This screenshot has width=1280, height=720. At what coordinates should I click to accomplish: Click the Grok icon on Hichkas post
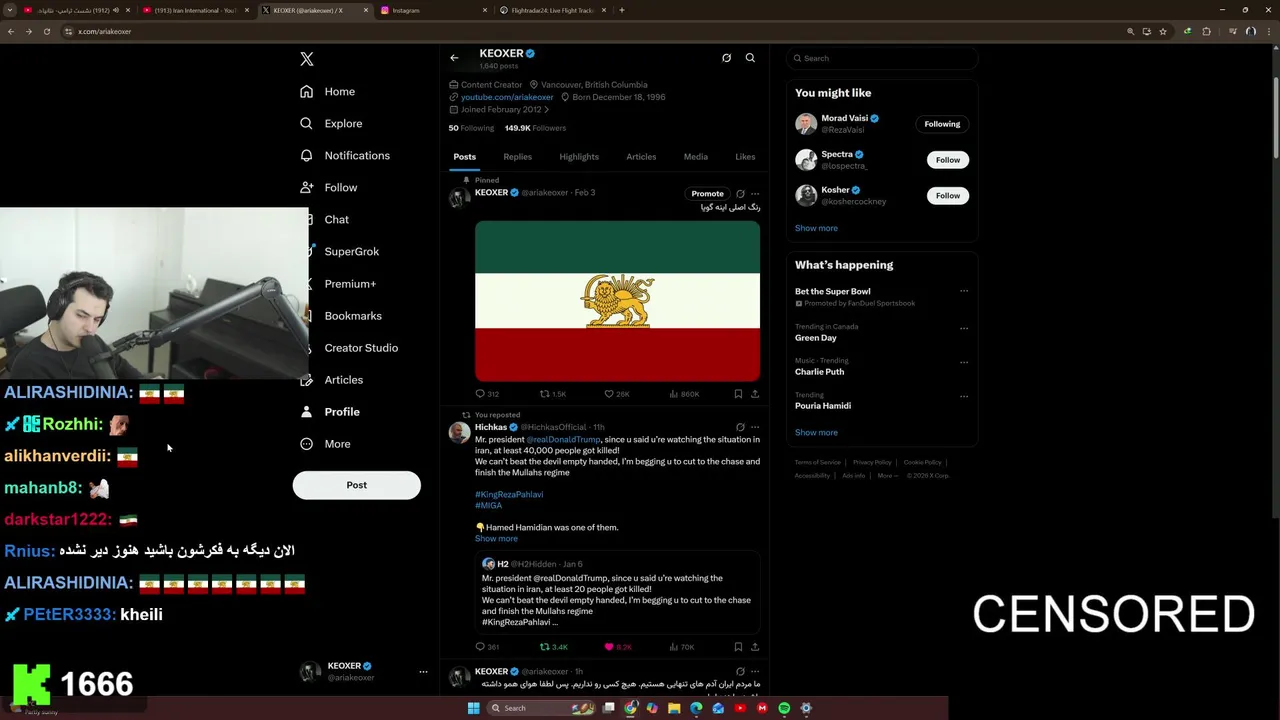pyautogui.click(x=740, y=427)
